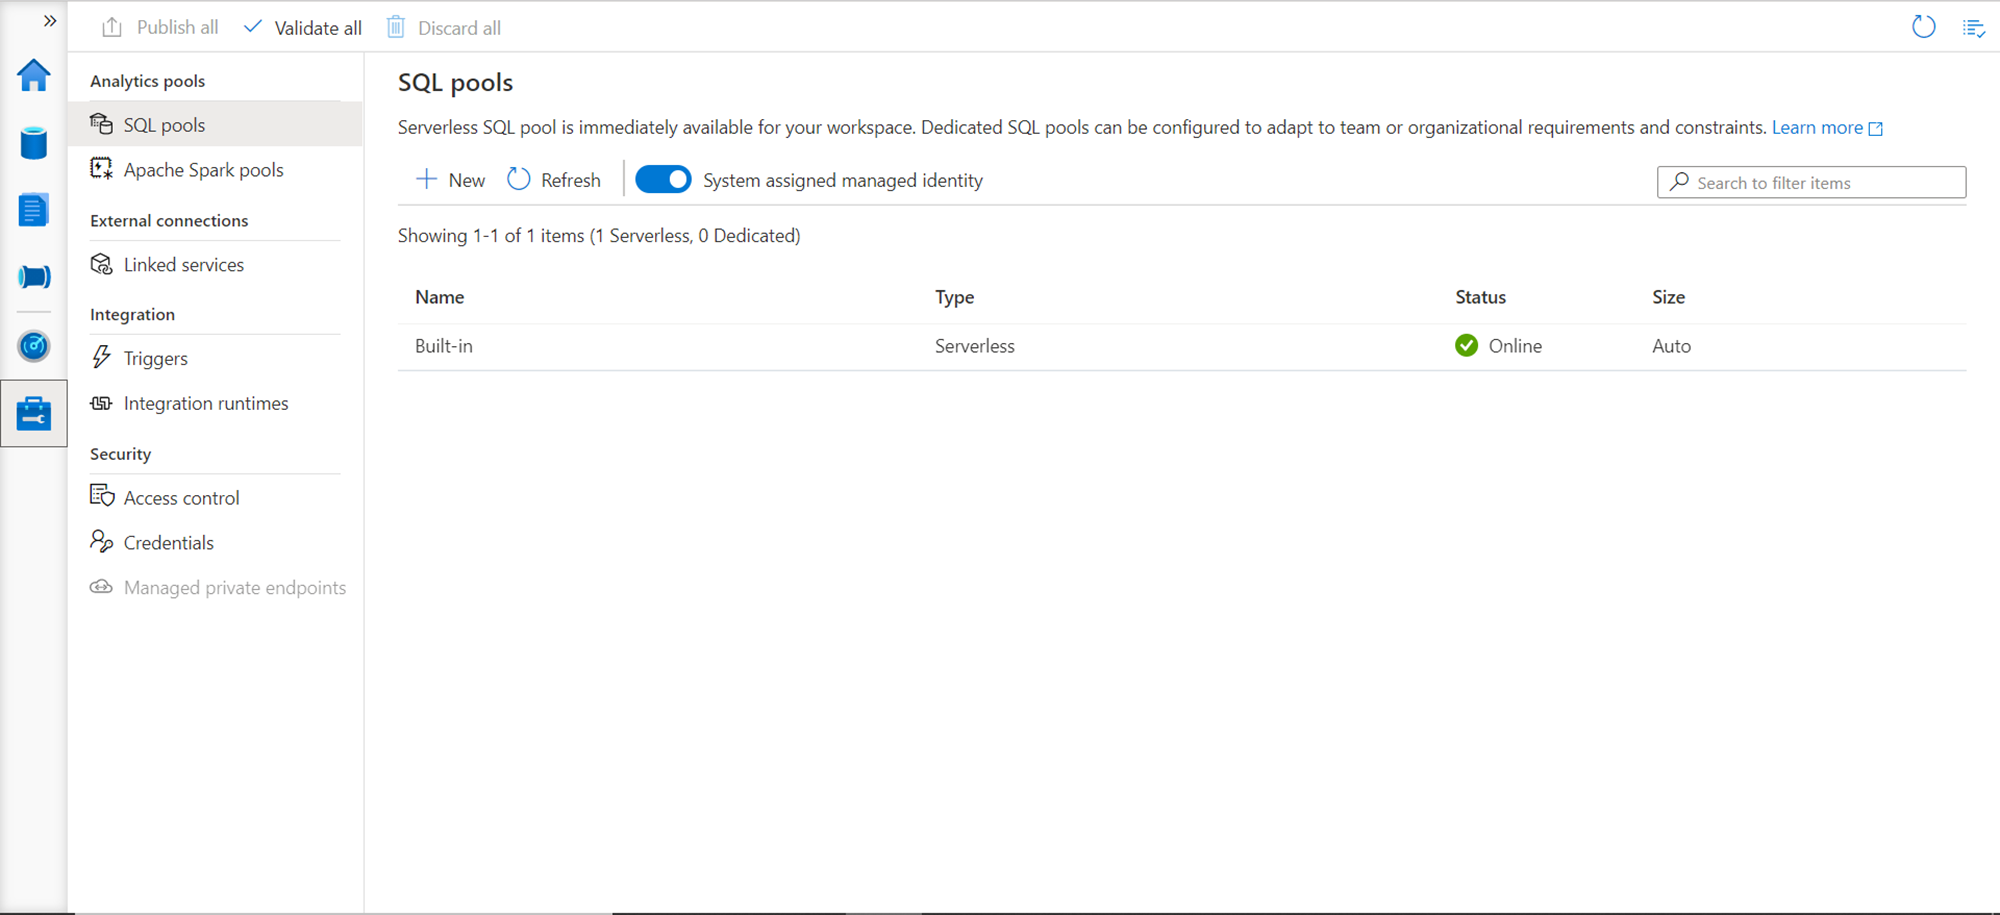Go to Linked services

(183, 265)
